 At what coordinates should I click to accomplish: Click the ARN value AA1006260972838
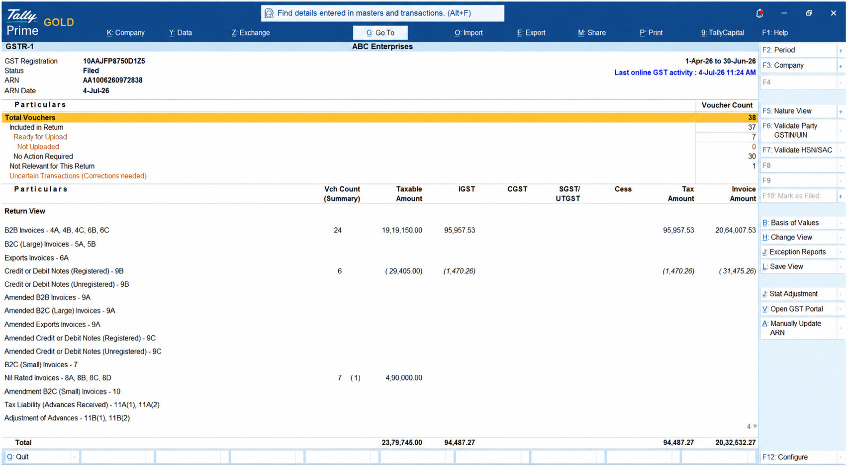112,81
